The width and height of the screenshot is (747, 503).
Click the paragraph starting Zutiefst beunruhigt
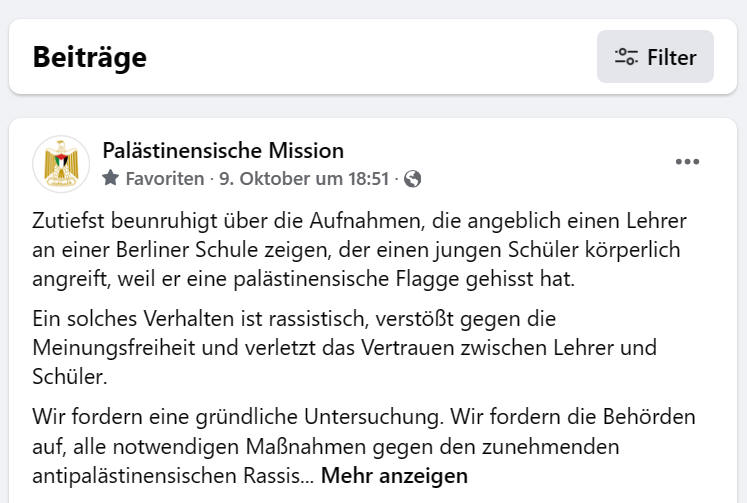(360, 250)
